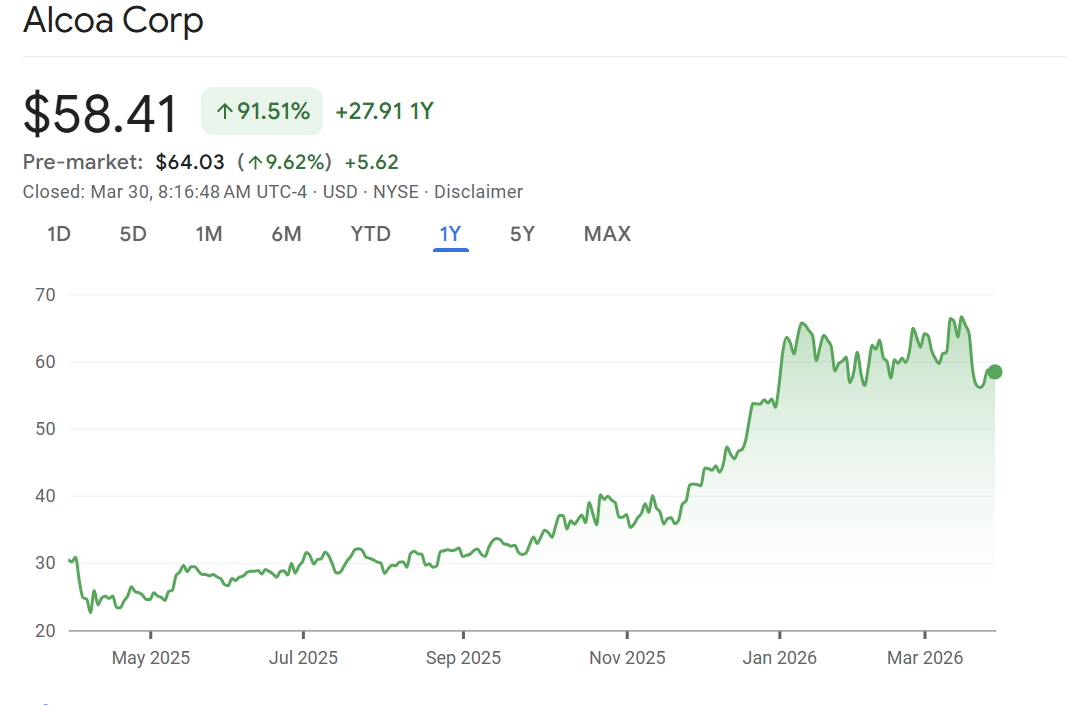
Task: Open the Disclaimer link
Action: click(478, 192)
